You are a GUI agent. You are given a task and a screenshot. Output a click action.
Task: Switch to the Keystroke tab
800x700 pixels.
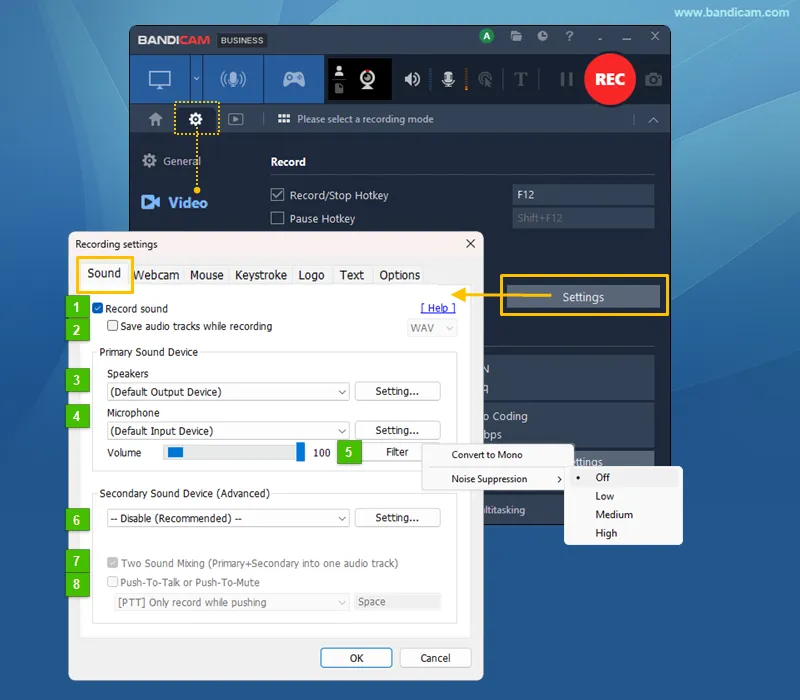(261, 275)
